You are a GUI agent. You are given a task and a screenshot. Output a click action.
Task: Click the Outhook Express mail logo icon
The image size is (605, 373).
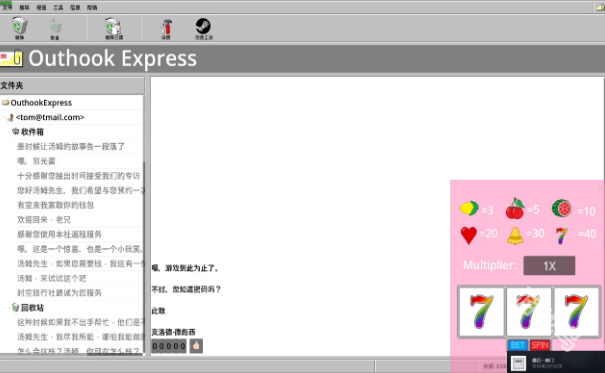click(x=11, y=58)
